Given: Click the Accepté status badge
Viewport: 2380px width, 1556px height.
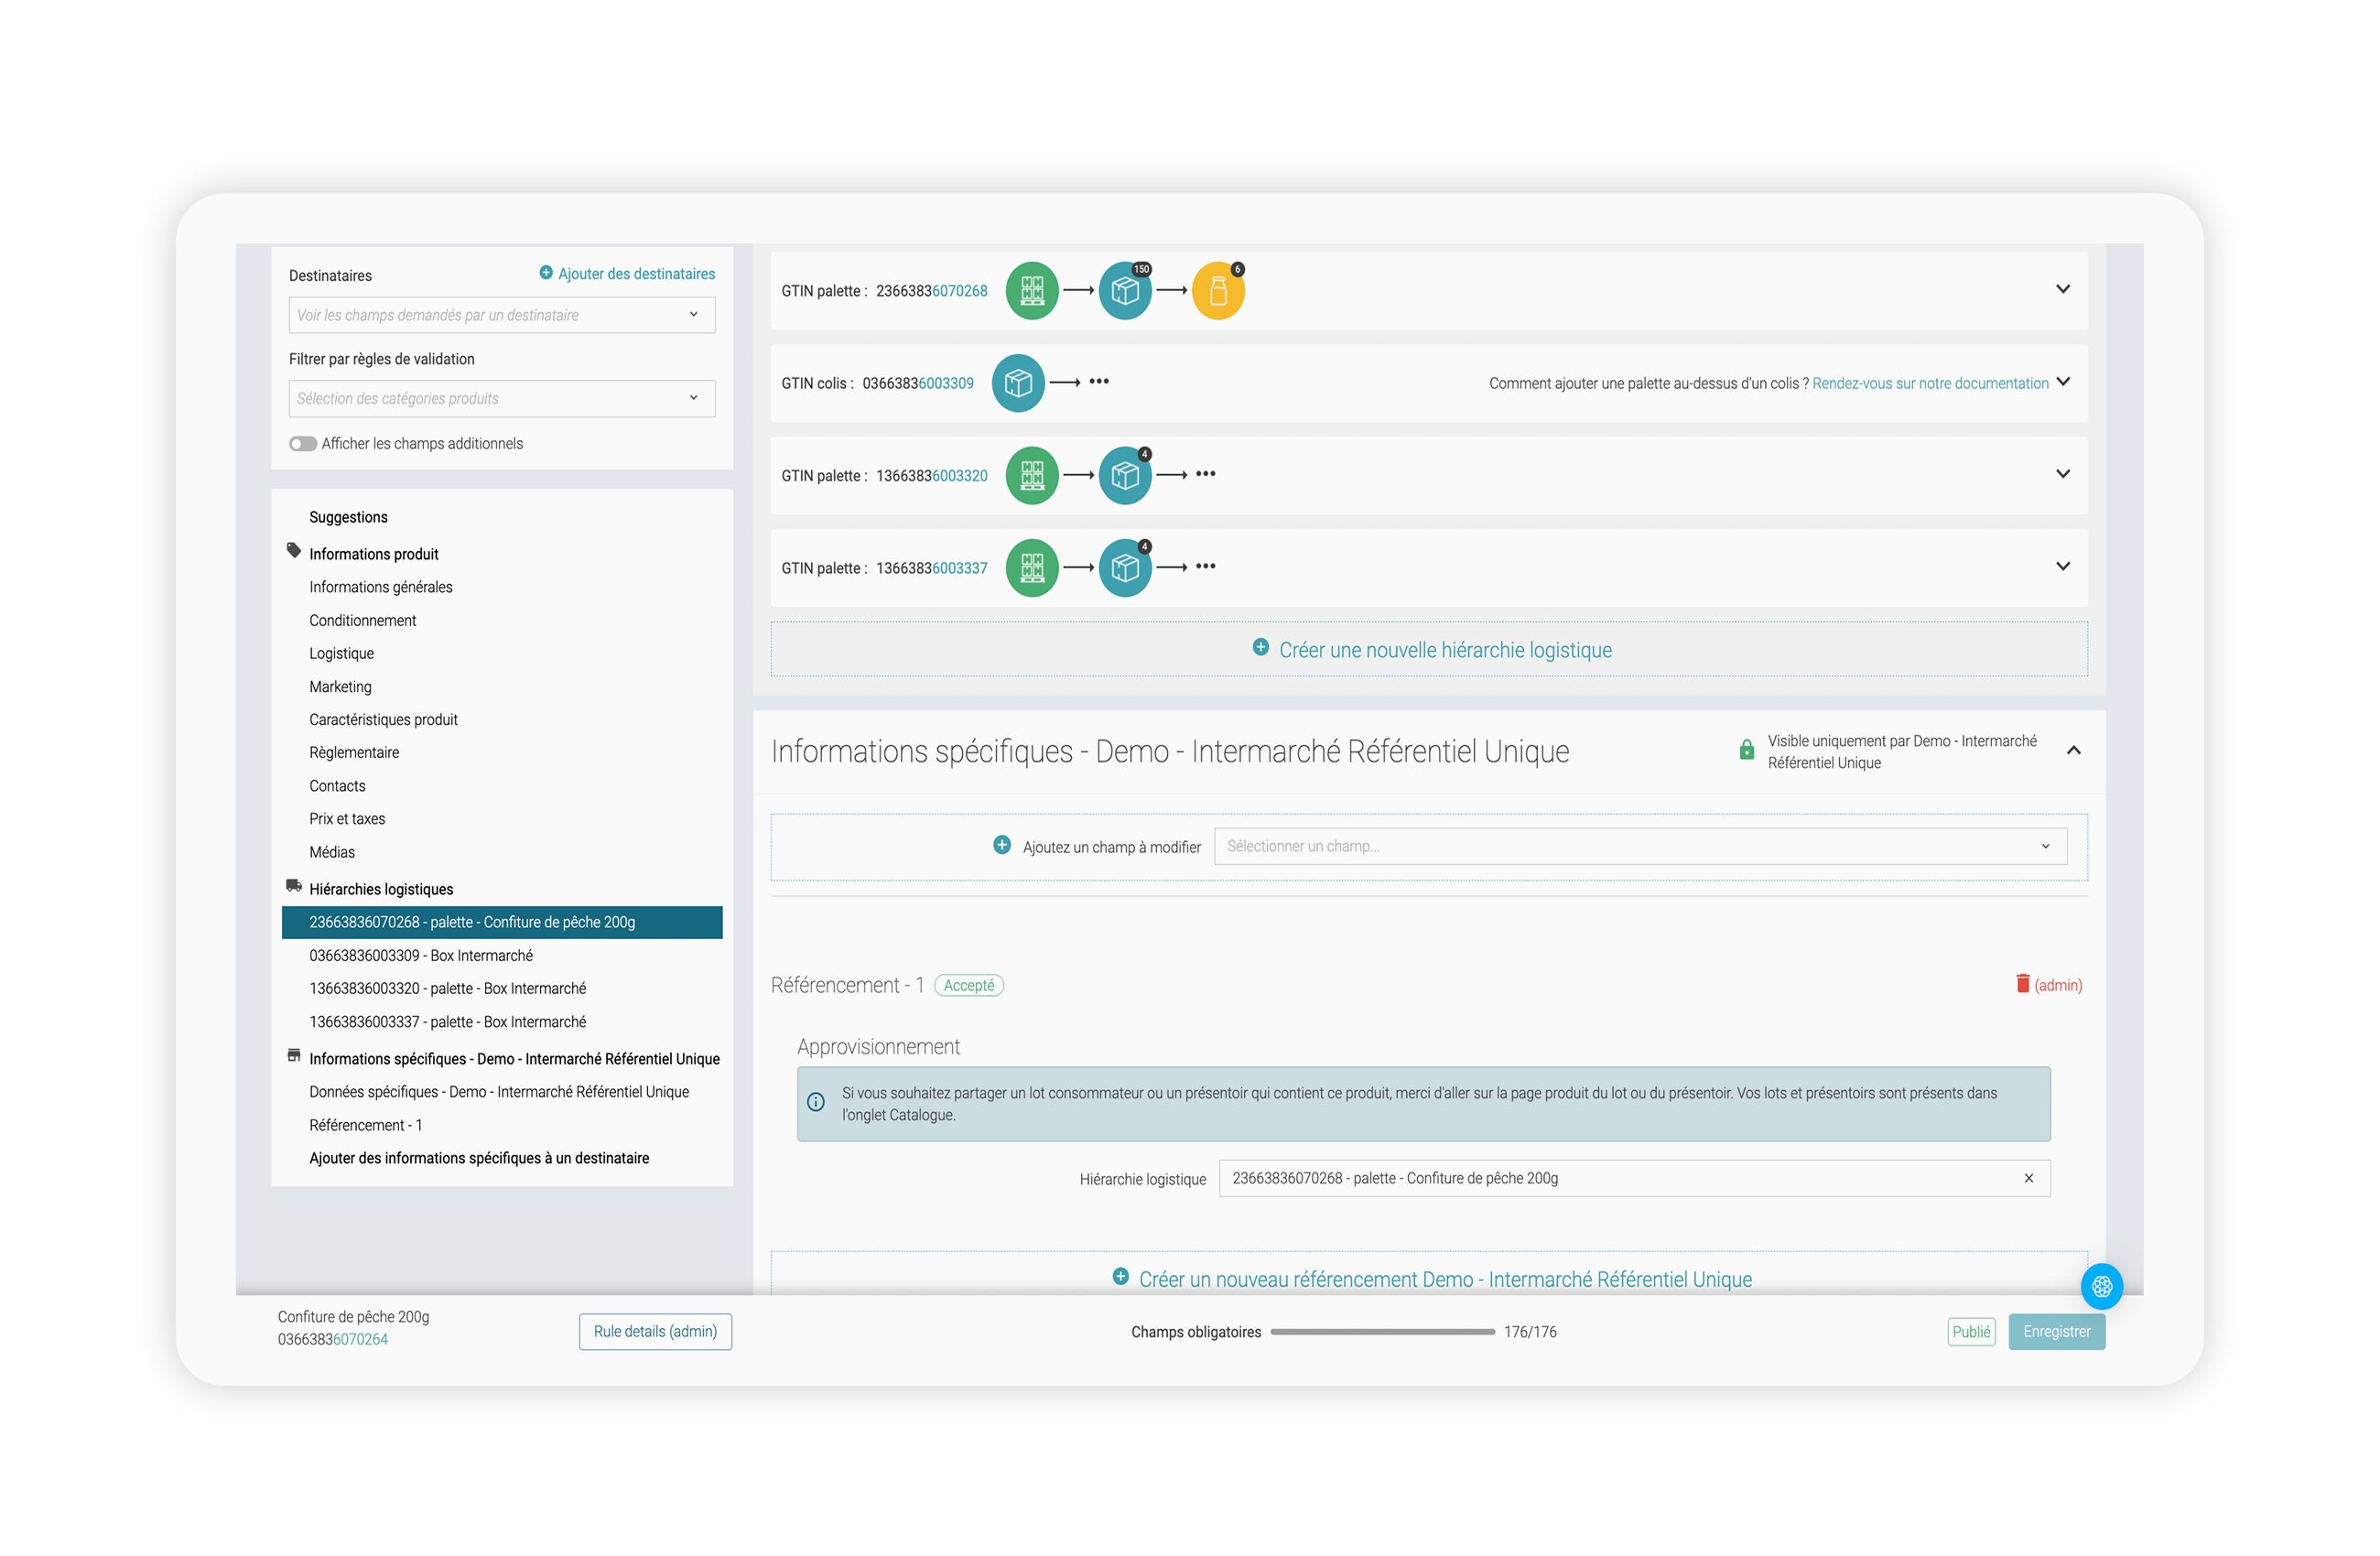Looking at the screenshot, I should tap(969, 985).
